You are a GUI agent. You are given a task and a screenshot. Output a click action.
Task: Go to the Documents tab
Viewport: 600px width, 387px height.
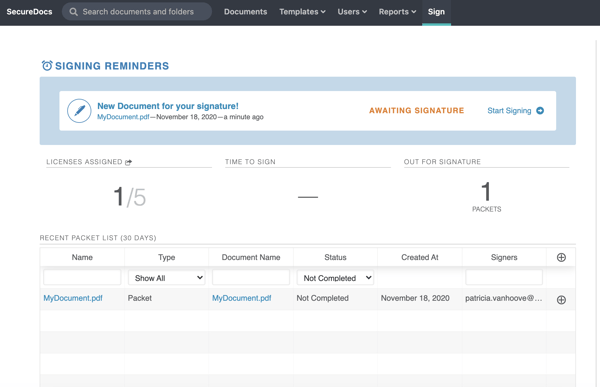pyautogui.click(x=245, y=12)
